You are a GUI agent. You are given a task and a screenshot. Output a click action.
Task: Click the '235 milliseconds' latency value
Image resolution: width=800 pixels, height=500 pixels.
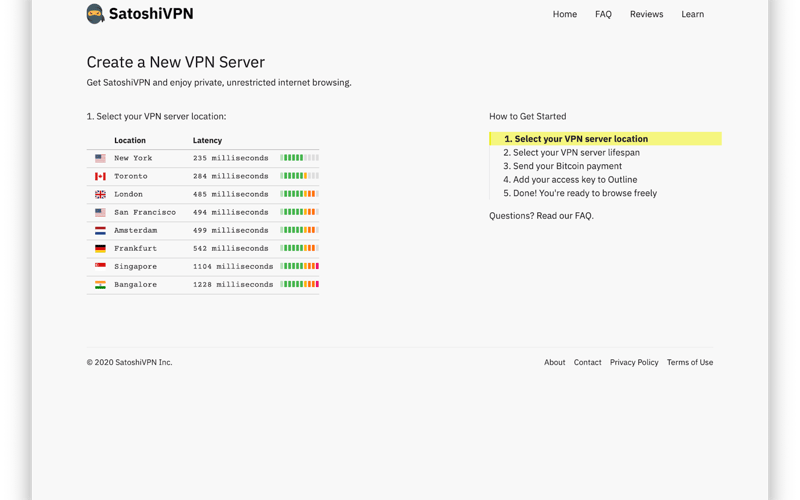point(231,158)
